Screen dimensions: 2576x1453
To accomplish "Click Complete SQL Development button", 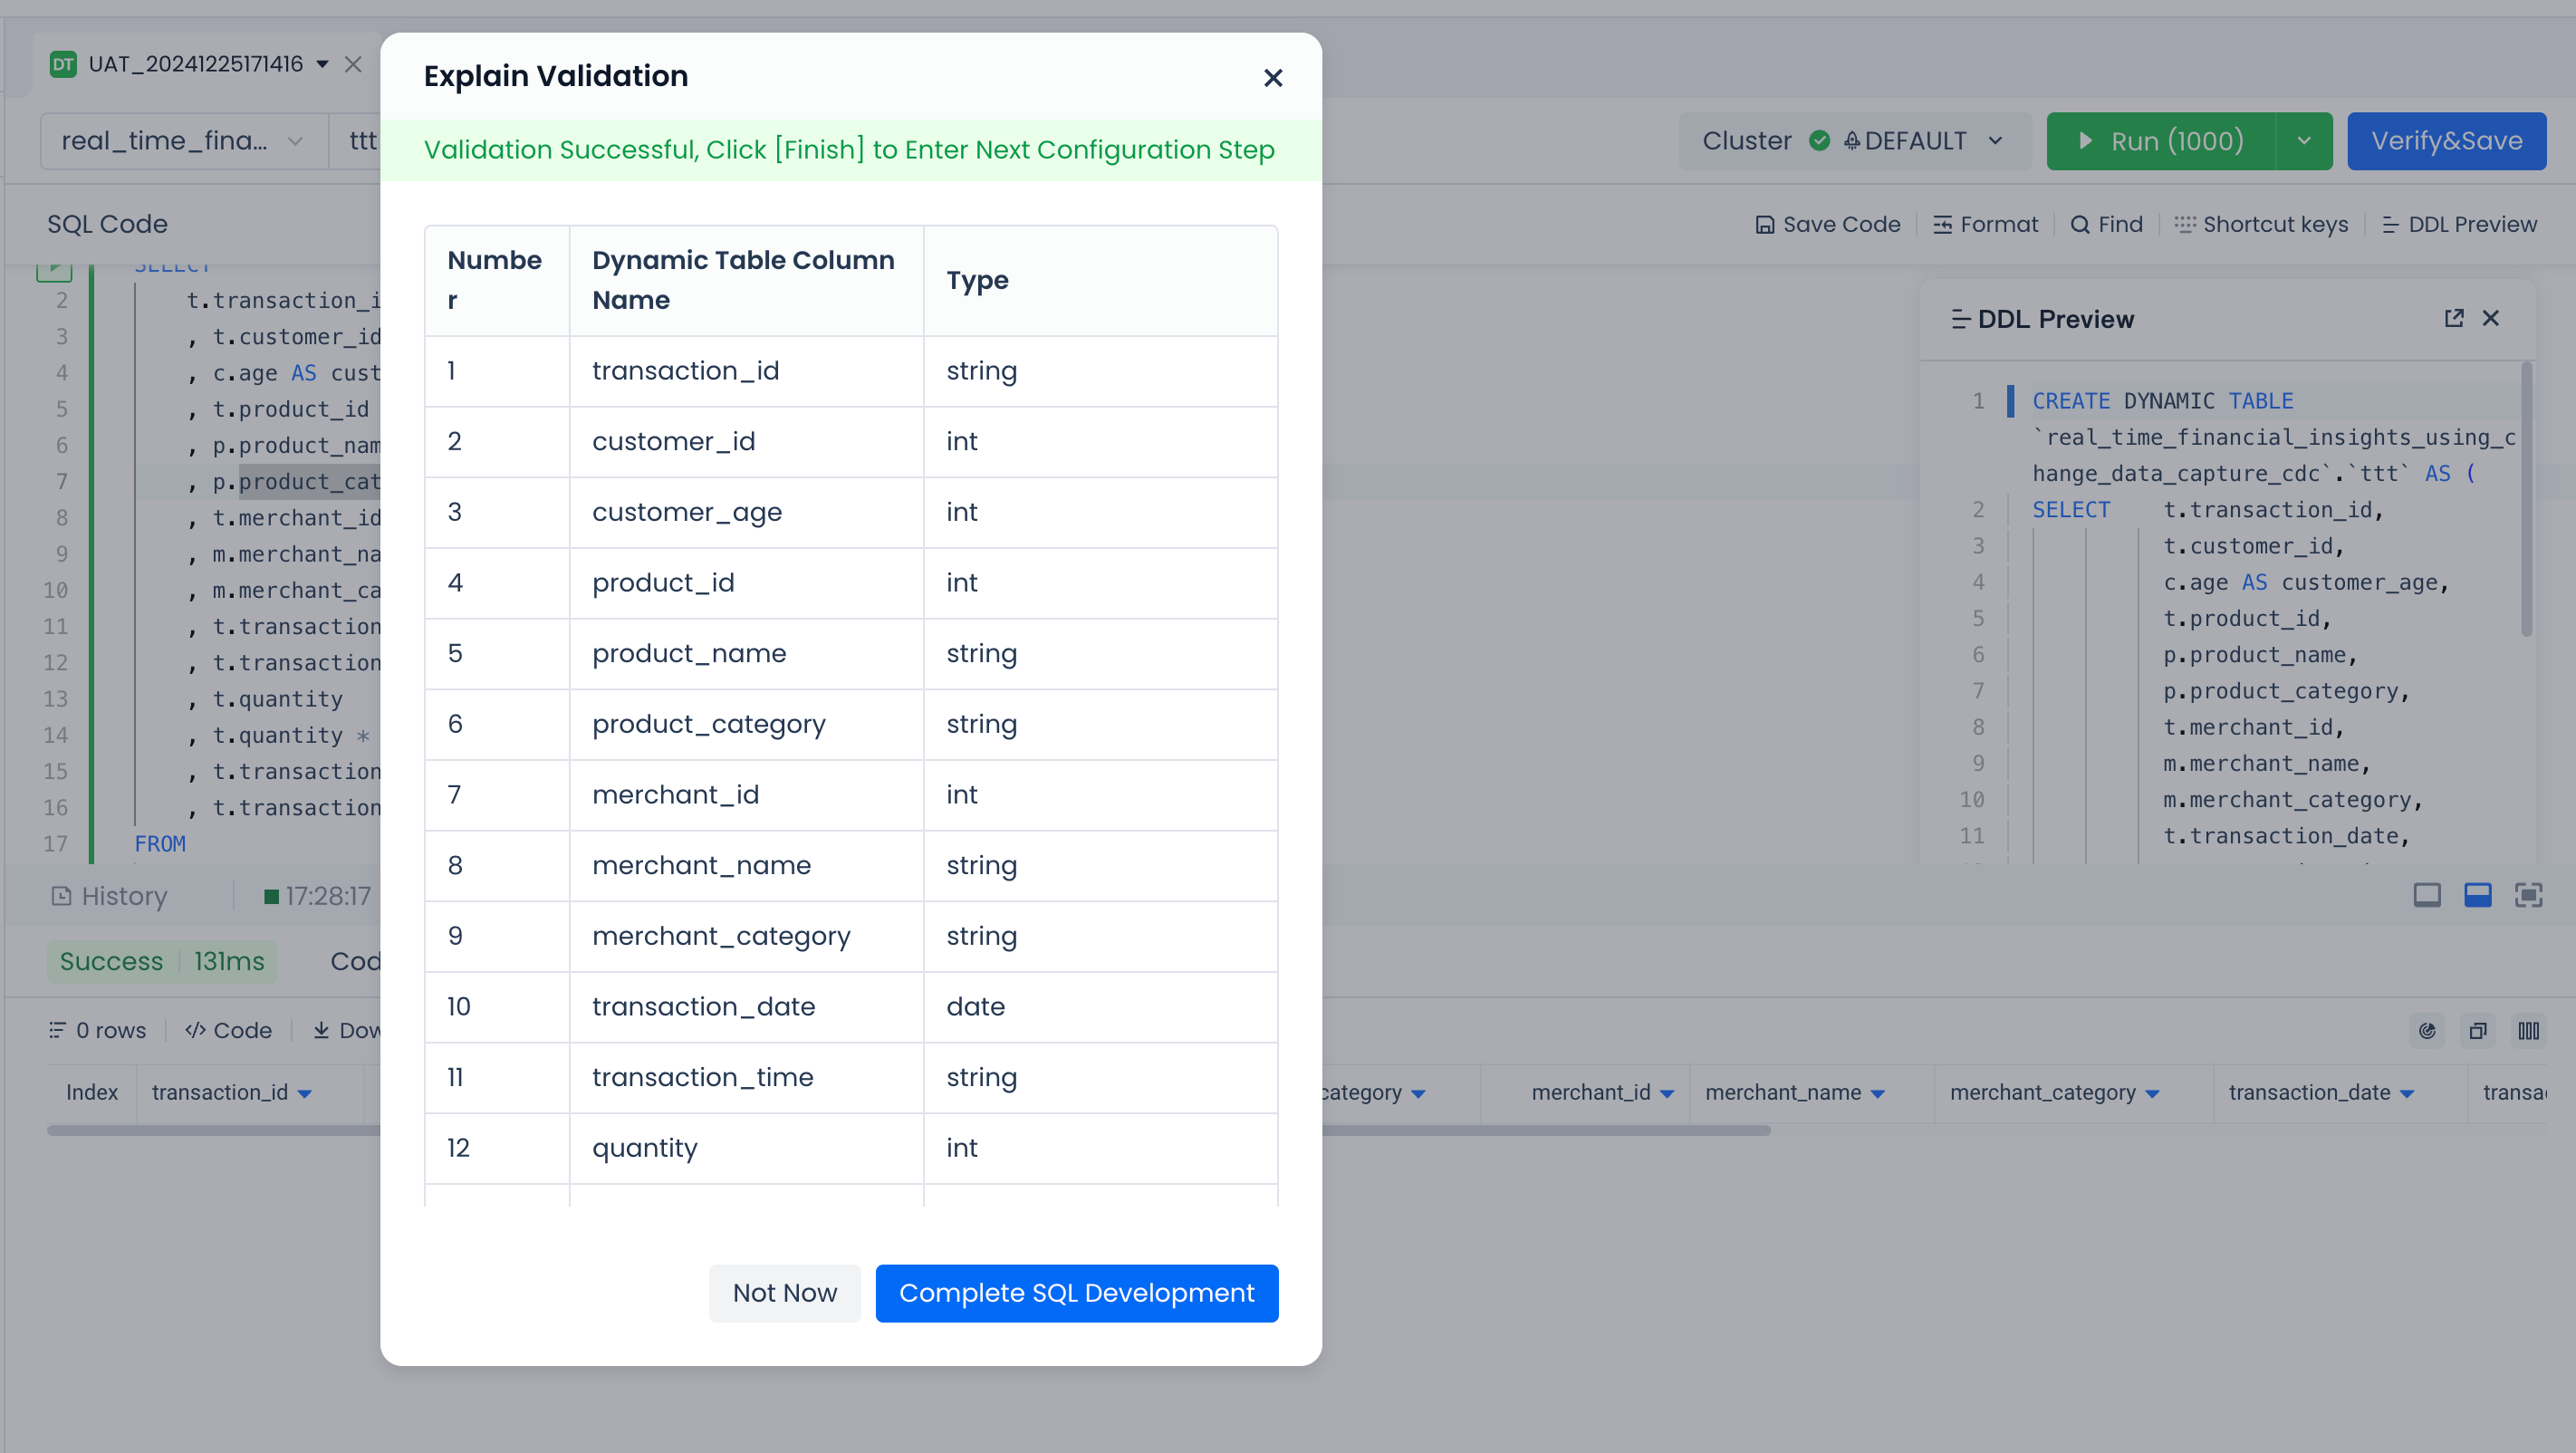I will click(1076, 1293).
